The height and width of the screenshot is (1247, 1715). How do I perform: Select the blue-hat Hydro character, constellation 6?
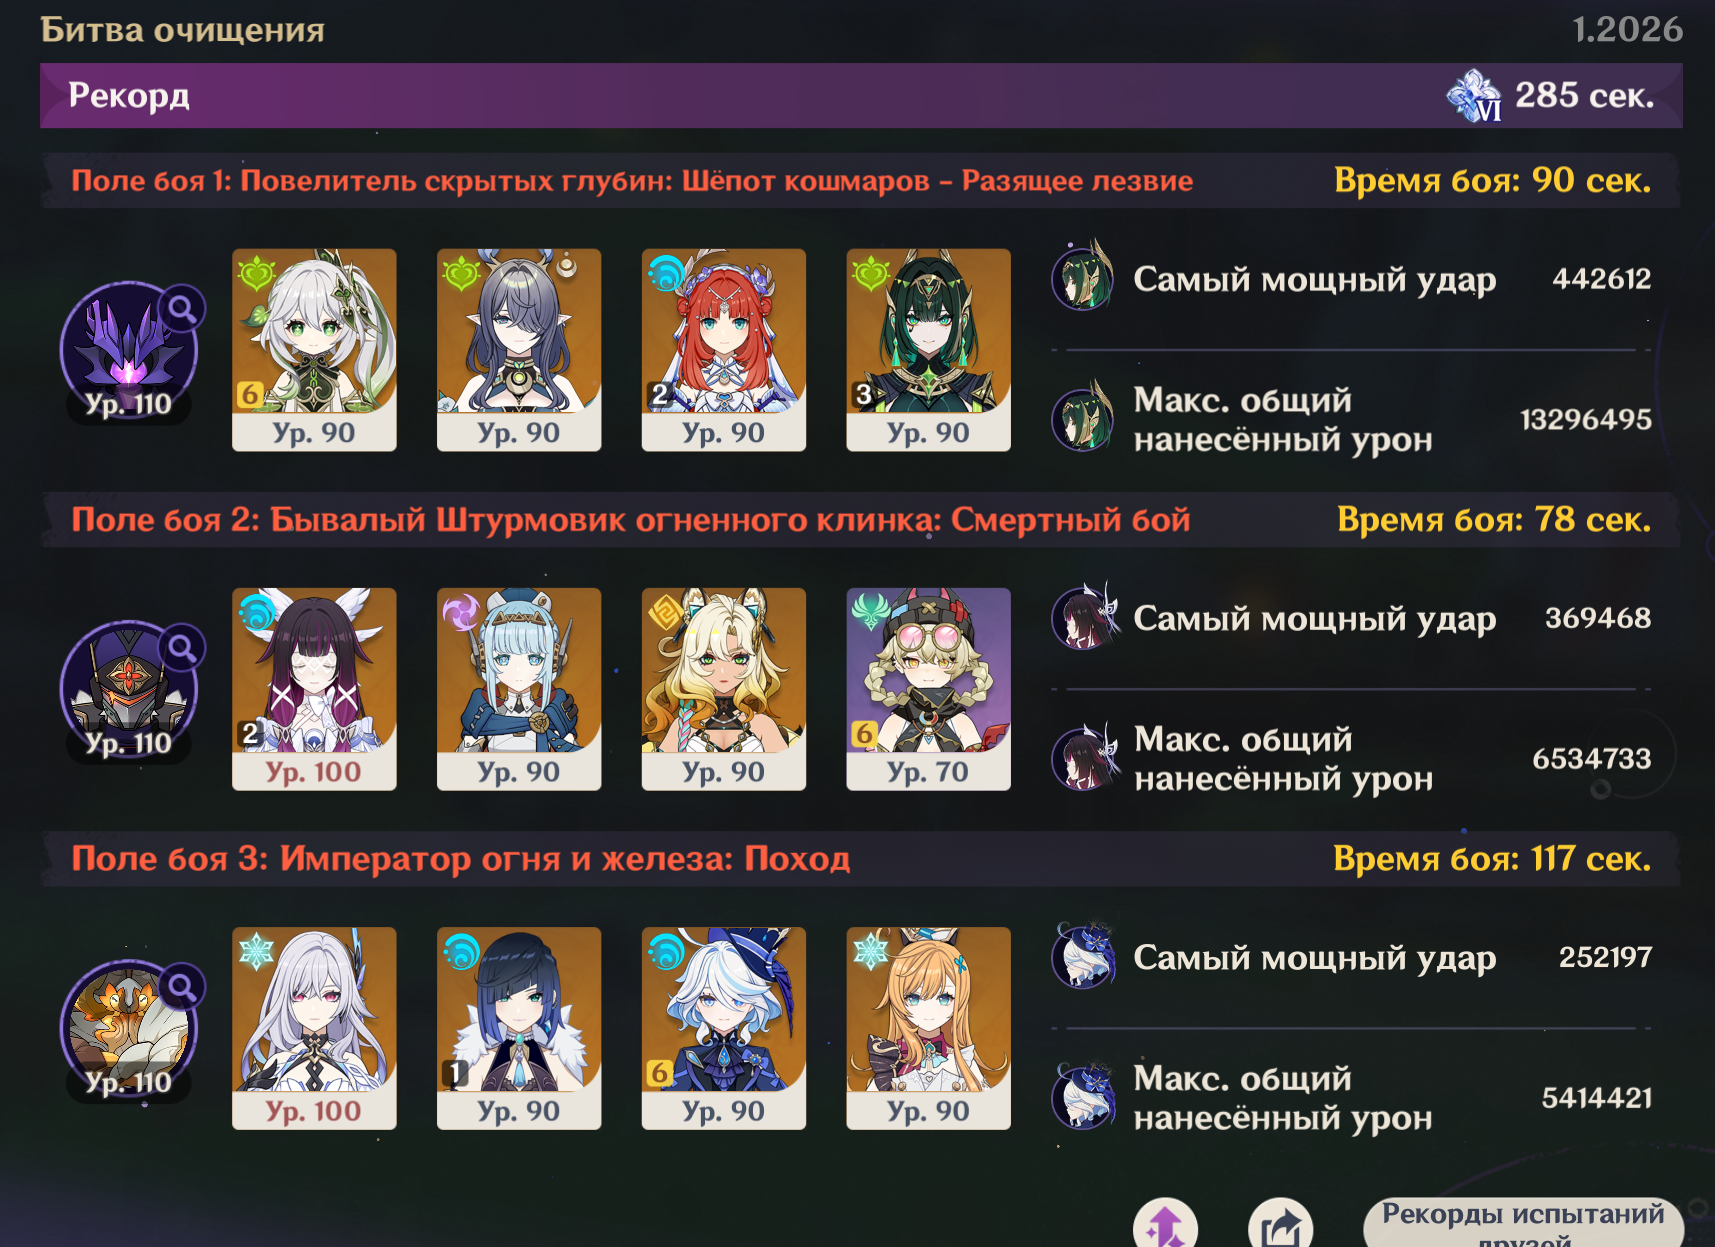(x=723, y=1028)
